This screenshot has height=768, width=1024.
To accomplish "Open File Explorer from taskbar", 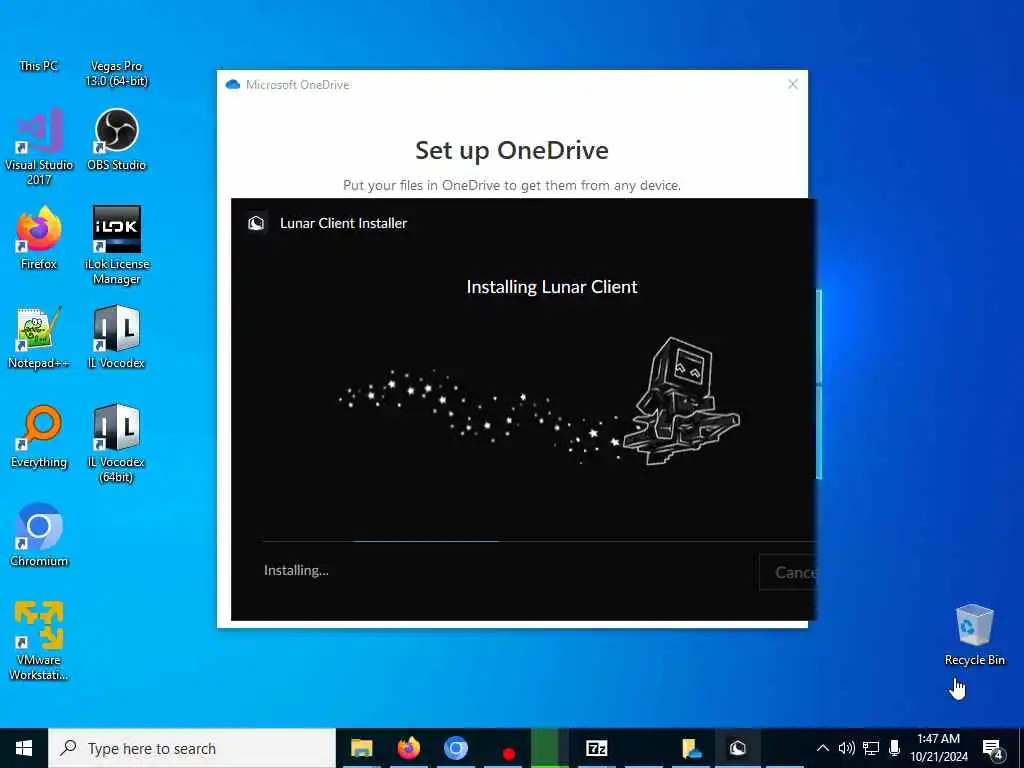I will [x=361, y=748].
